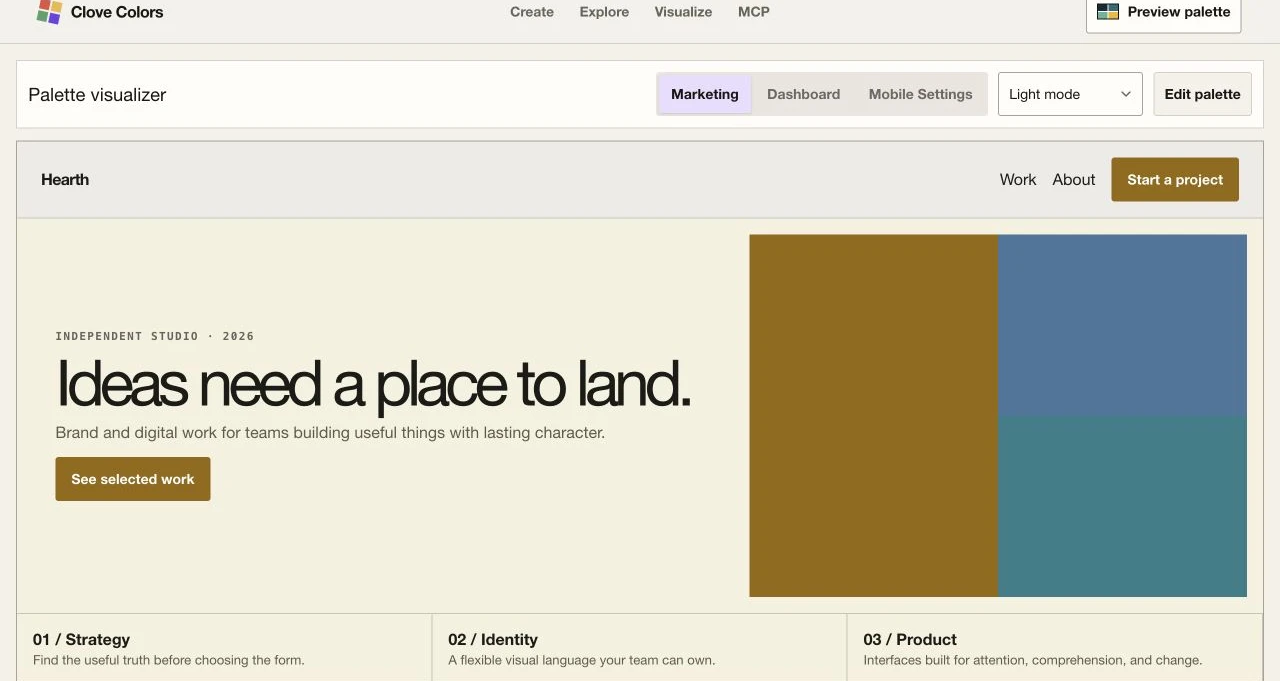
Task: Switch to the Mobile Settings tab
Action: tap(920, 94)
